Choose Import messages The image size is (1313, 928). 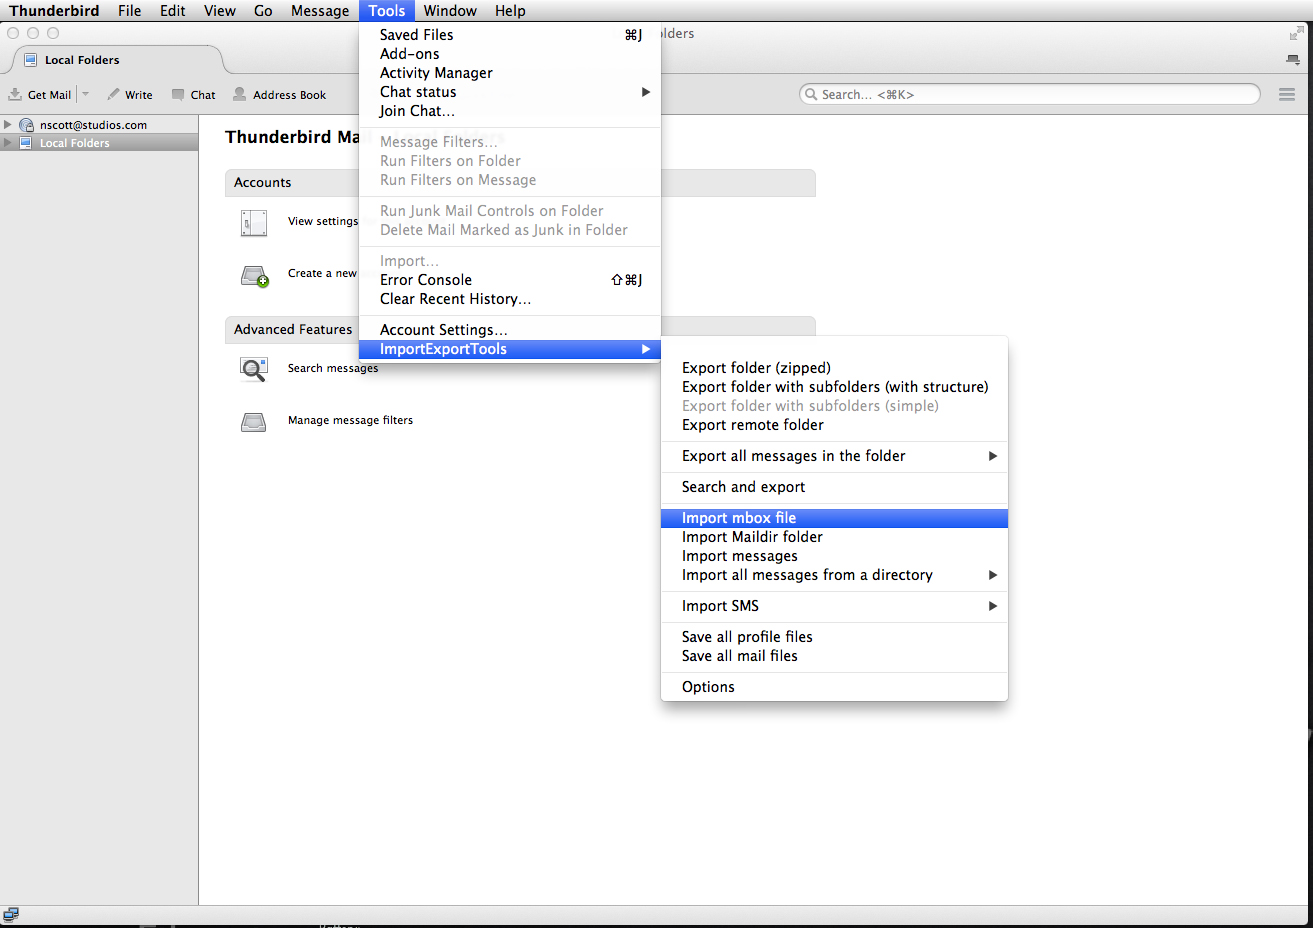[x=834, y=556]
